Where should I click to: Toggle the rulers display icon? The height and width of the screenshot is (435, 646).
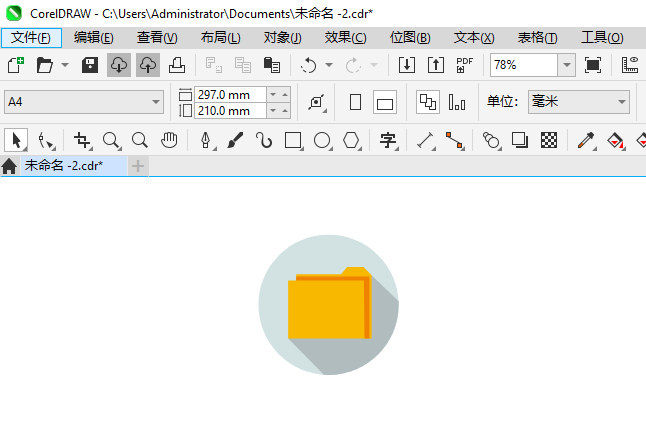630,65
